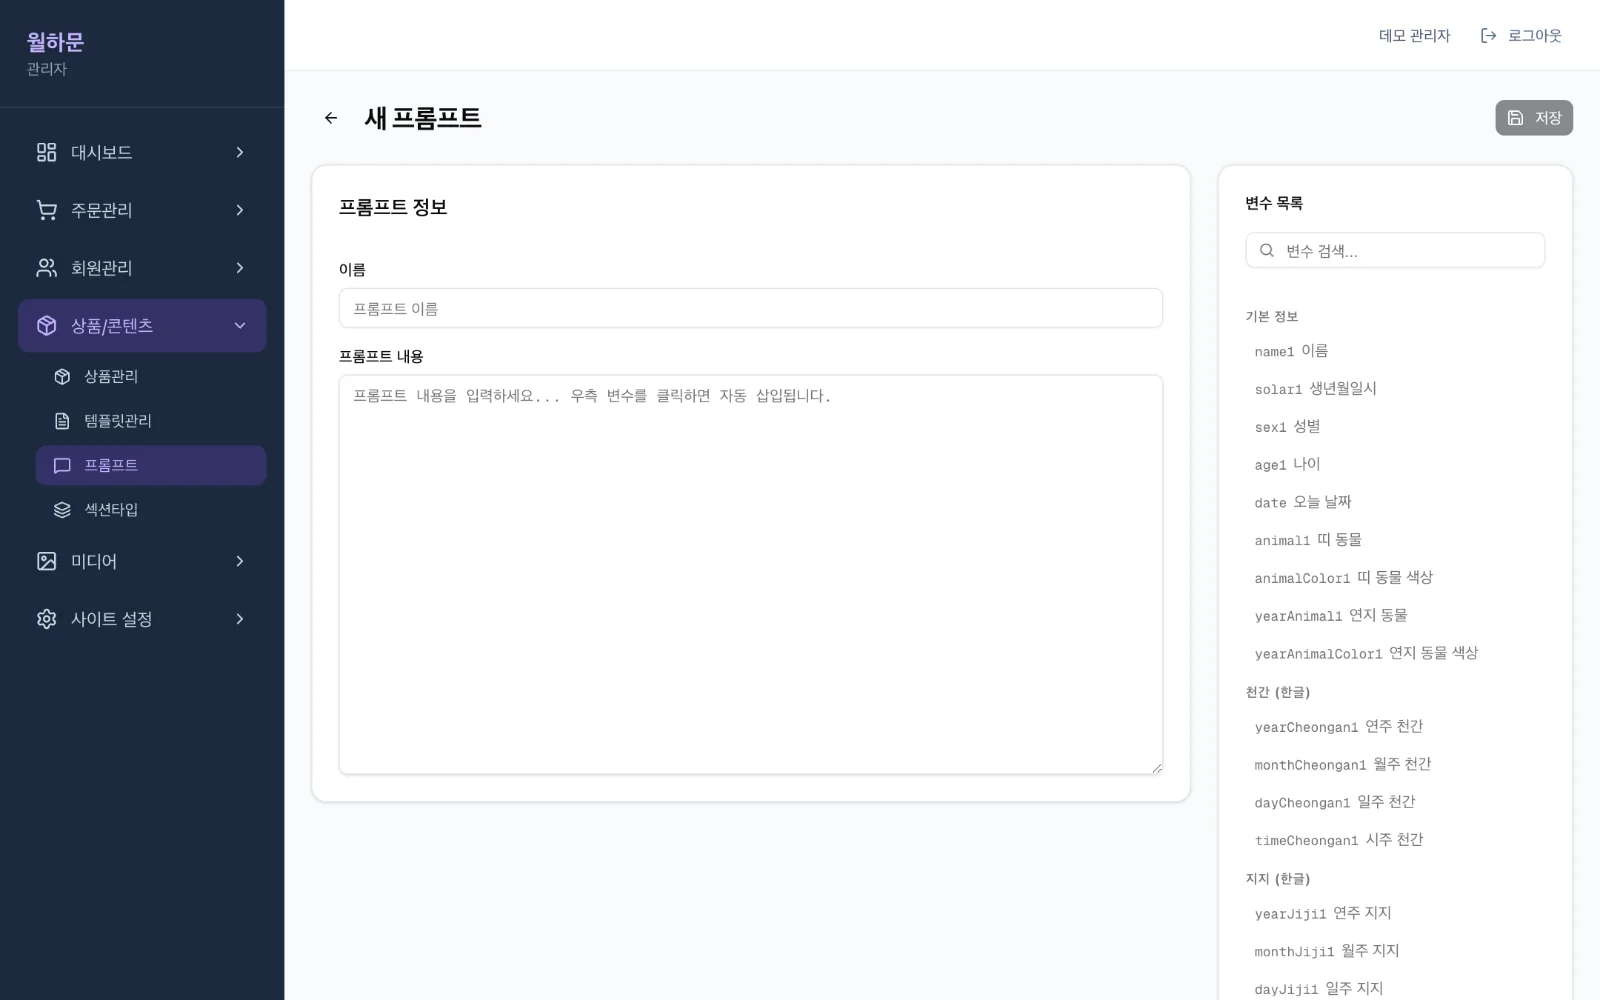Select the 프롬프트 submenu item
Viewport: 1600px width, 1000px height.
151,466
